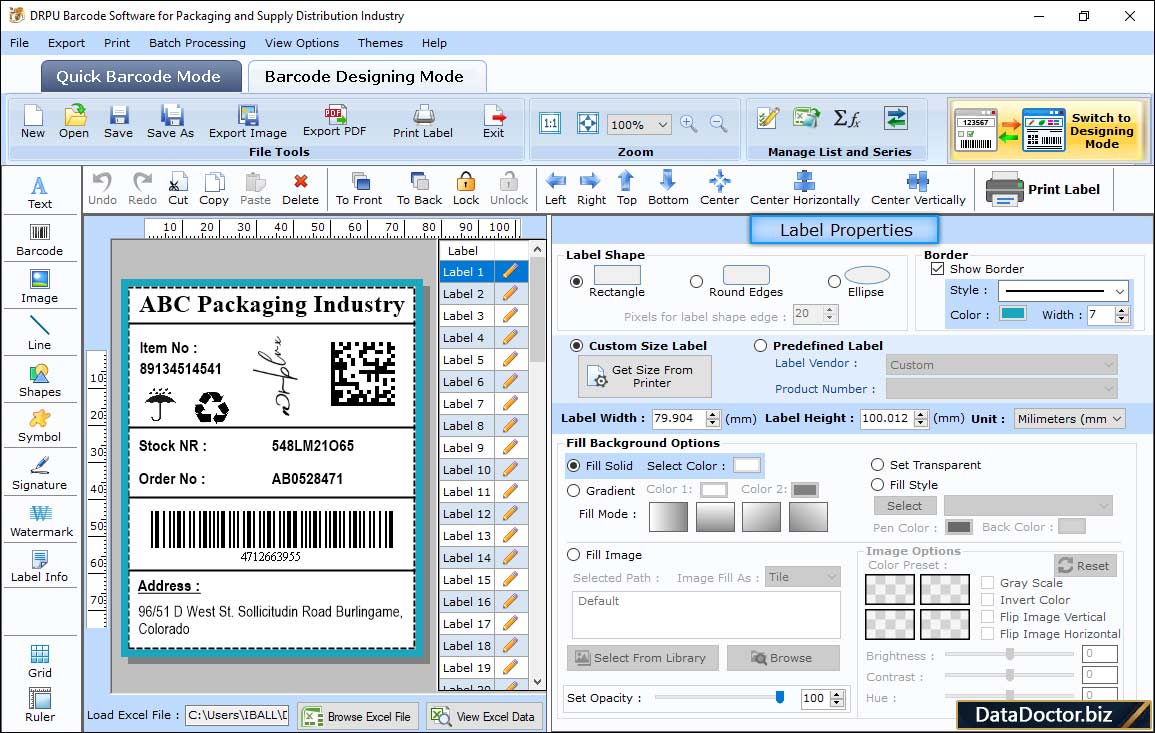The height and width of the screenshot is (733, 1155).
Task: Align the object Center Horizontally
Action: tap(804, 189)
